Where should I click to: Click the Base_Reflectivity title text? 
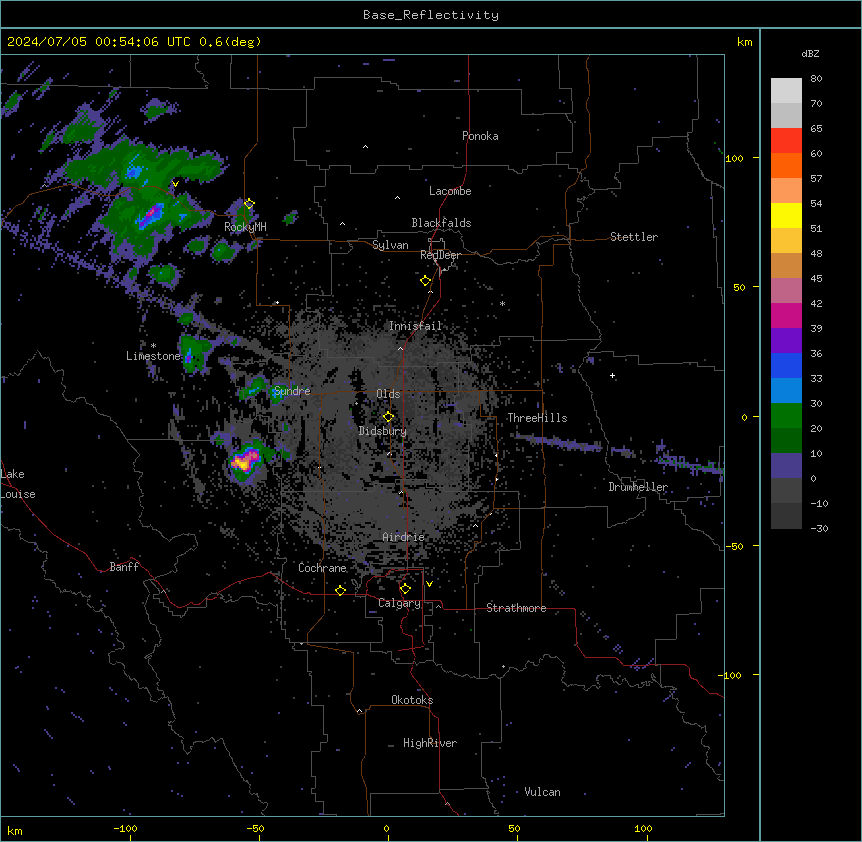(431, 15)
